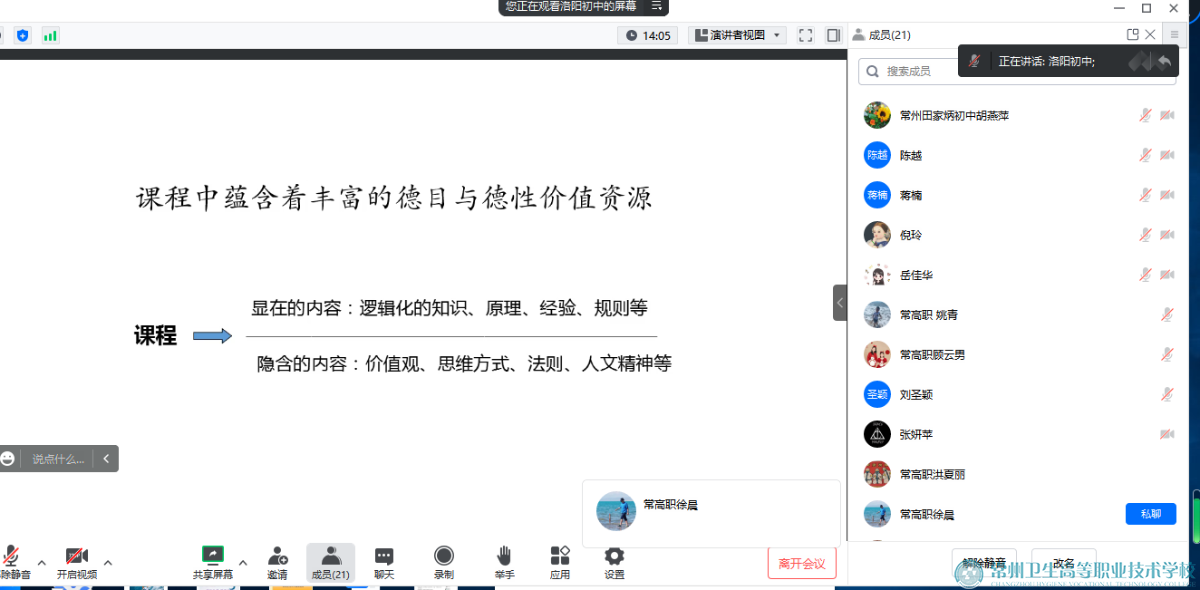Open 设置 settings gear

click(614, 557)
